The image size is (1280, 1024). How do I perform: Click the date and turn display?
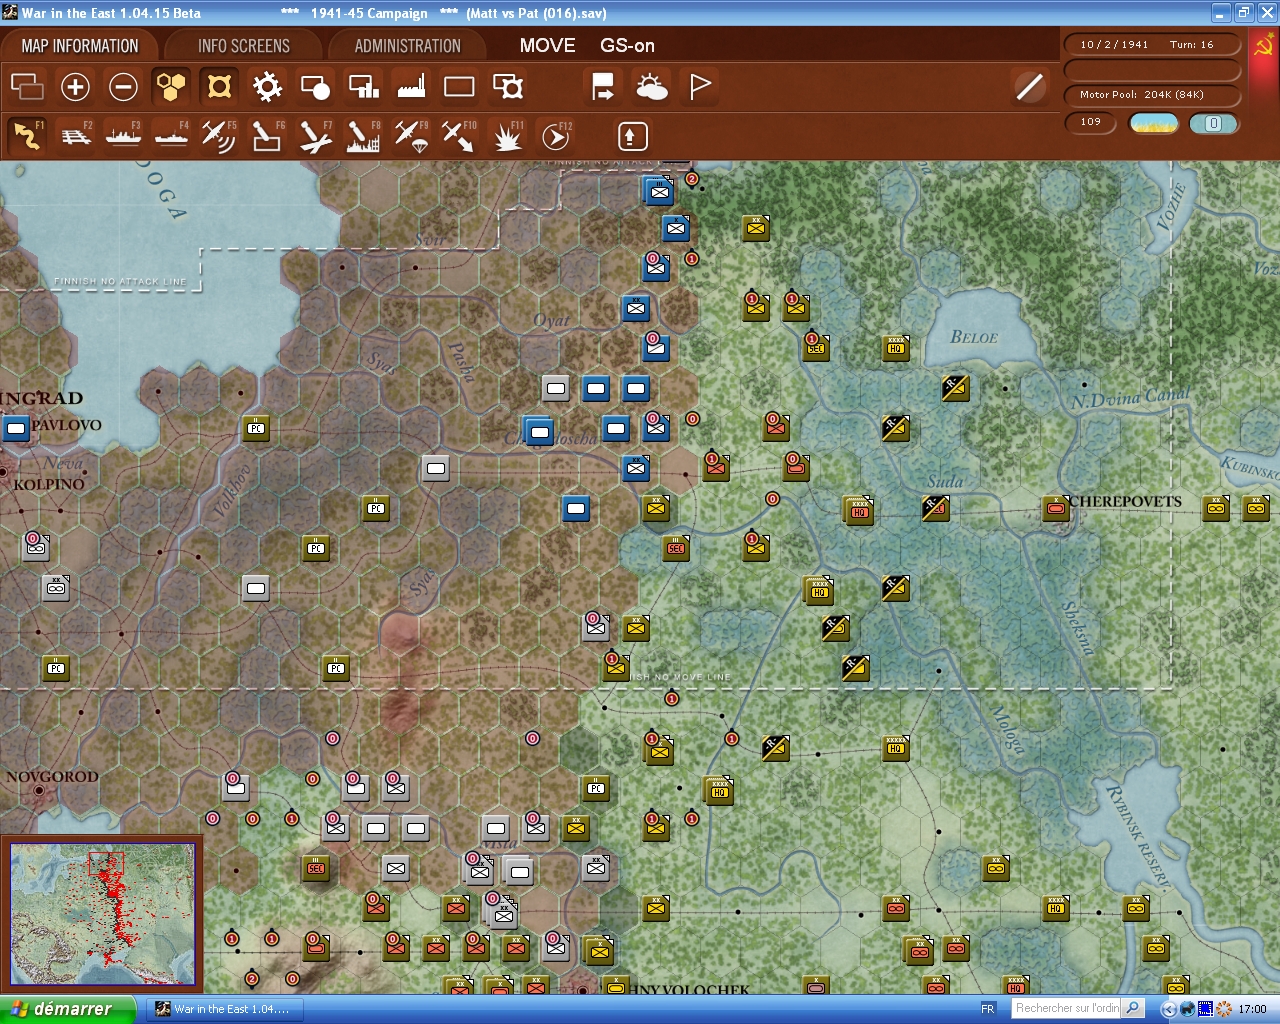(x=1153, y=45)
